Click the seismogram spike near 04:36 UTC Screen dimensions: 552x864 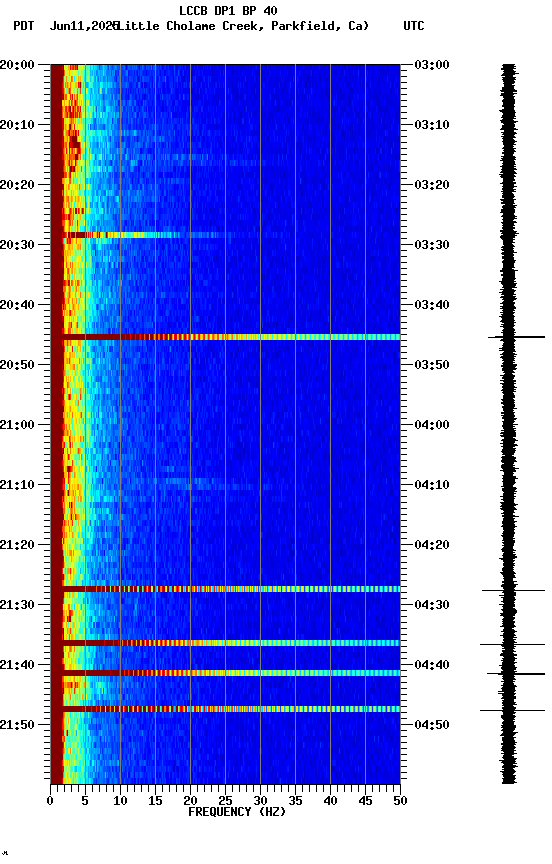tap(512, 644)
